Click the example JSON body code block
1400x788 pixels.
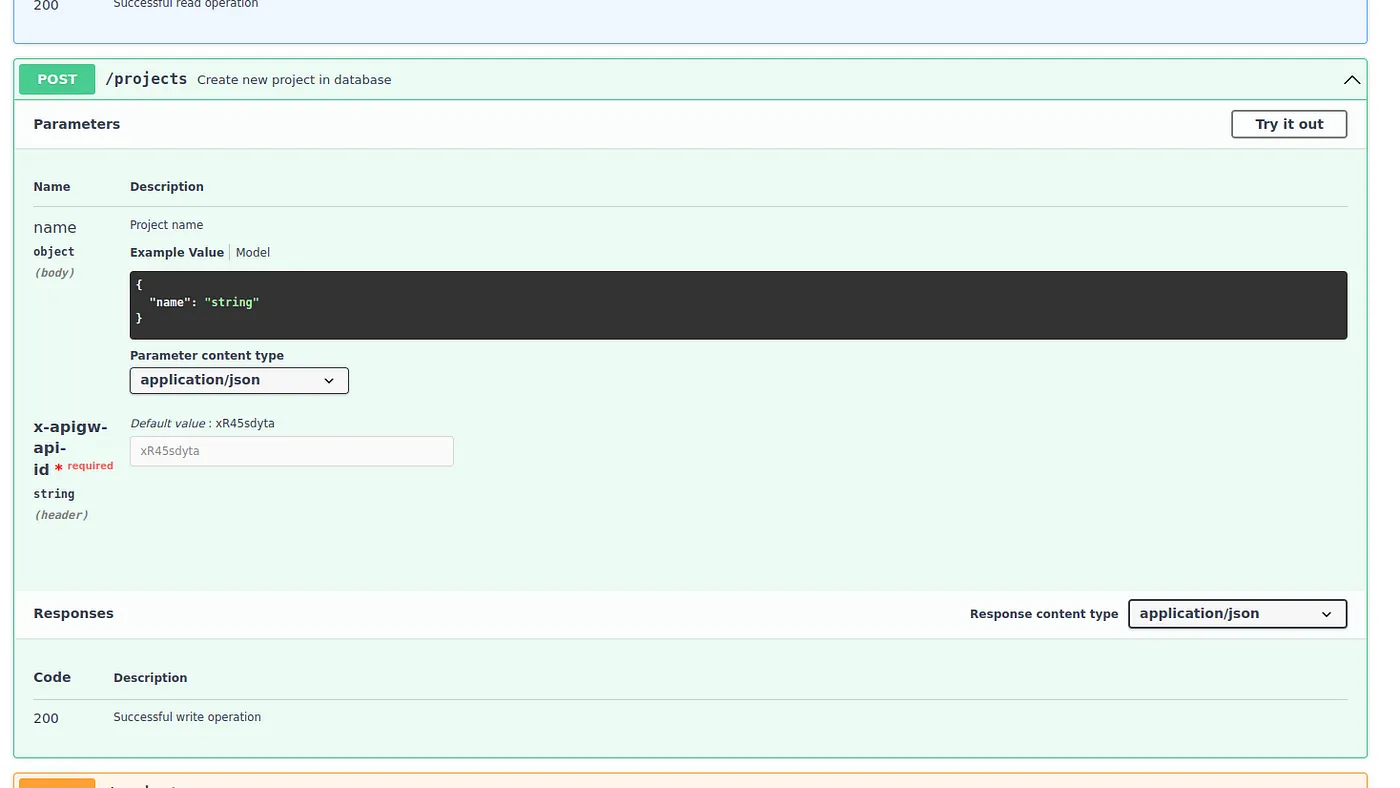click(x=738, y=305)
